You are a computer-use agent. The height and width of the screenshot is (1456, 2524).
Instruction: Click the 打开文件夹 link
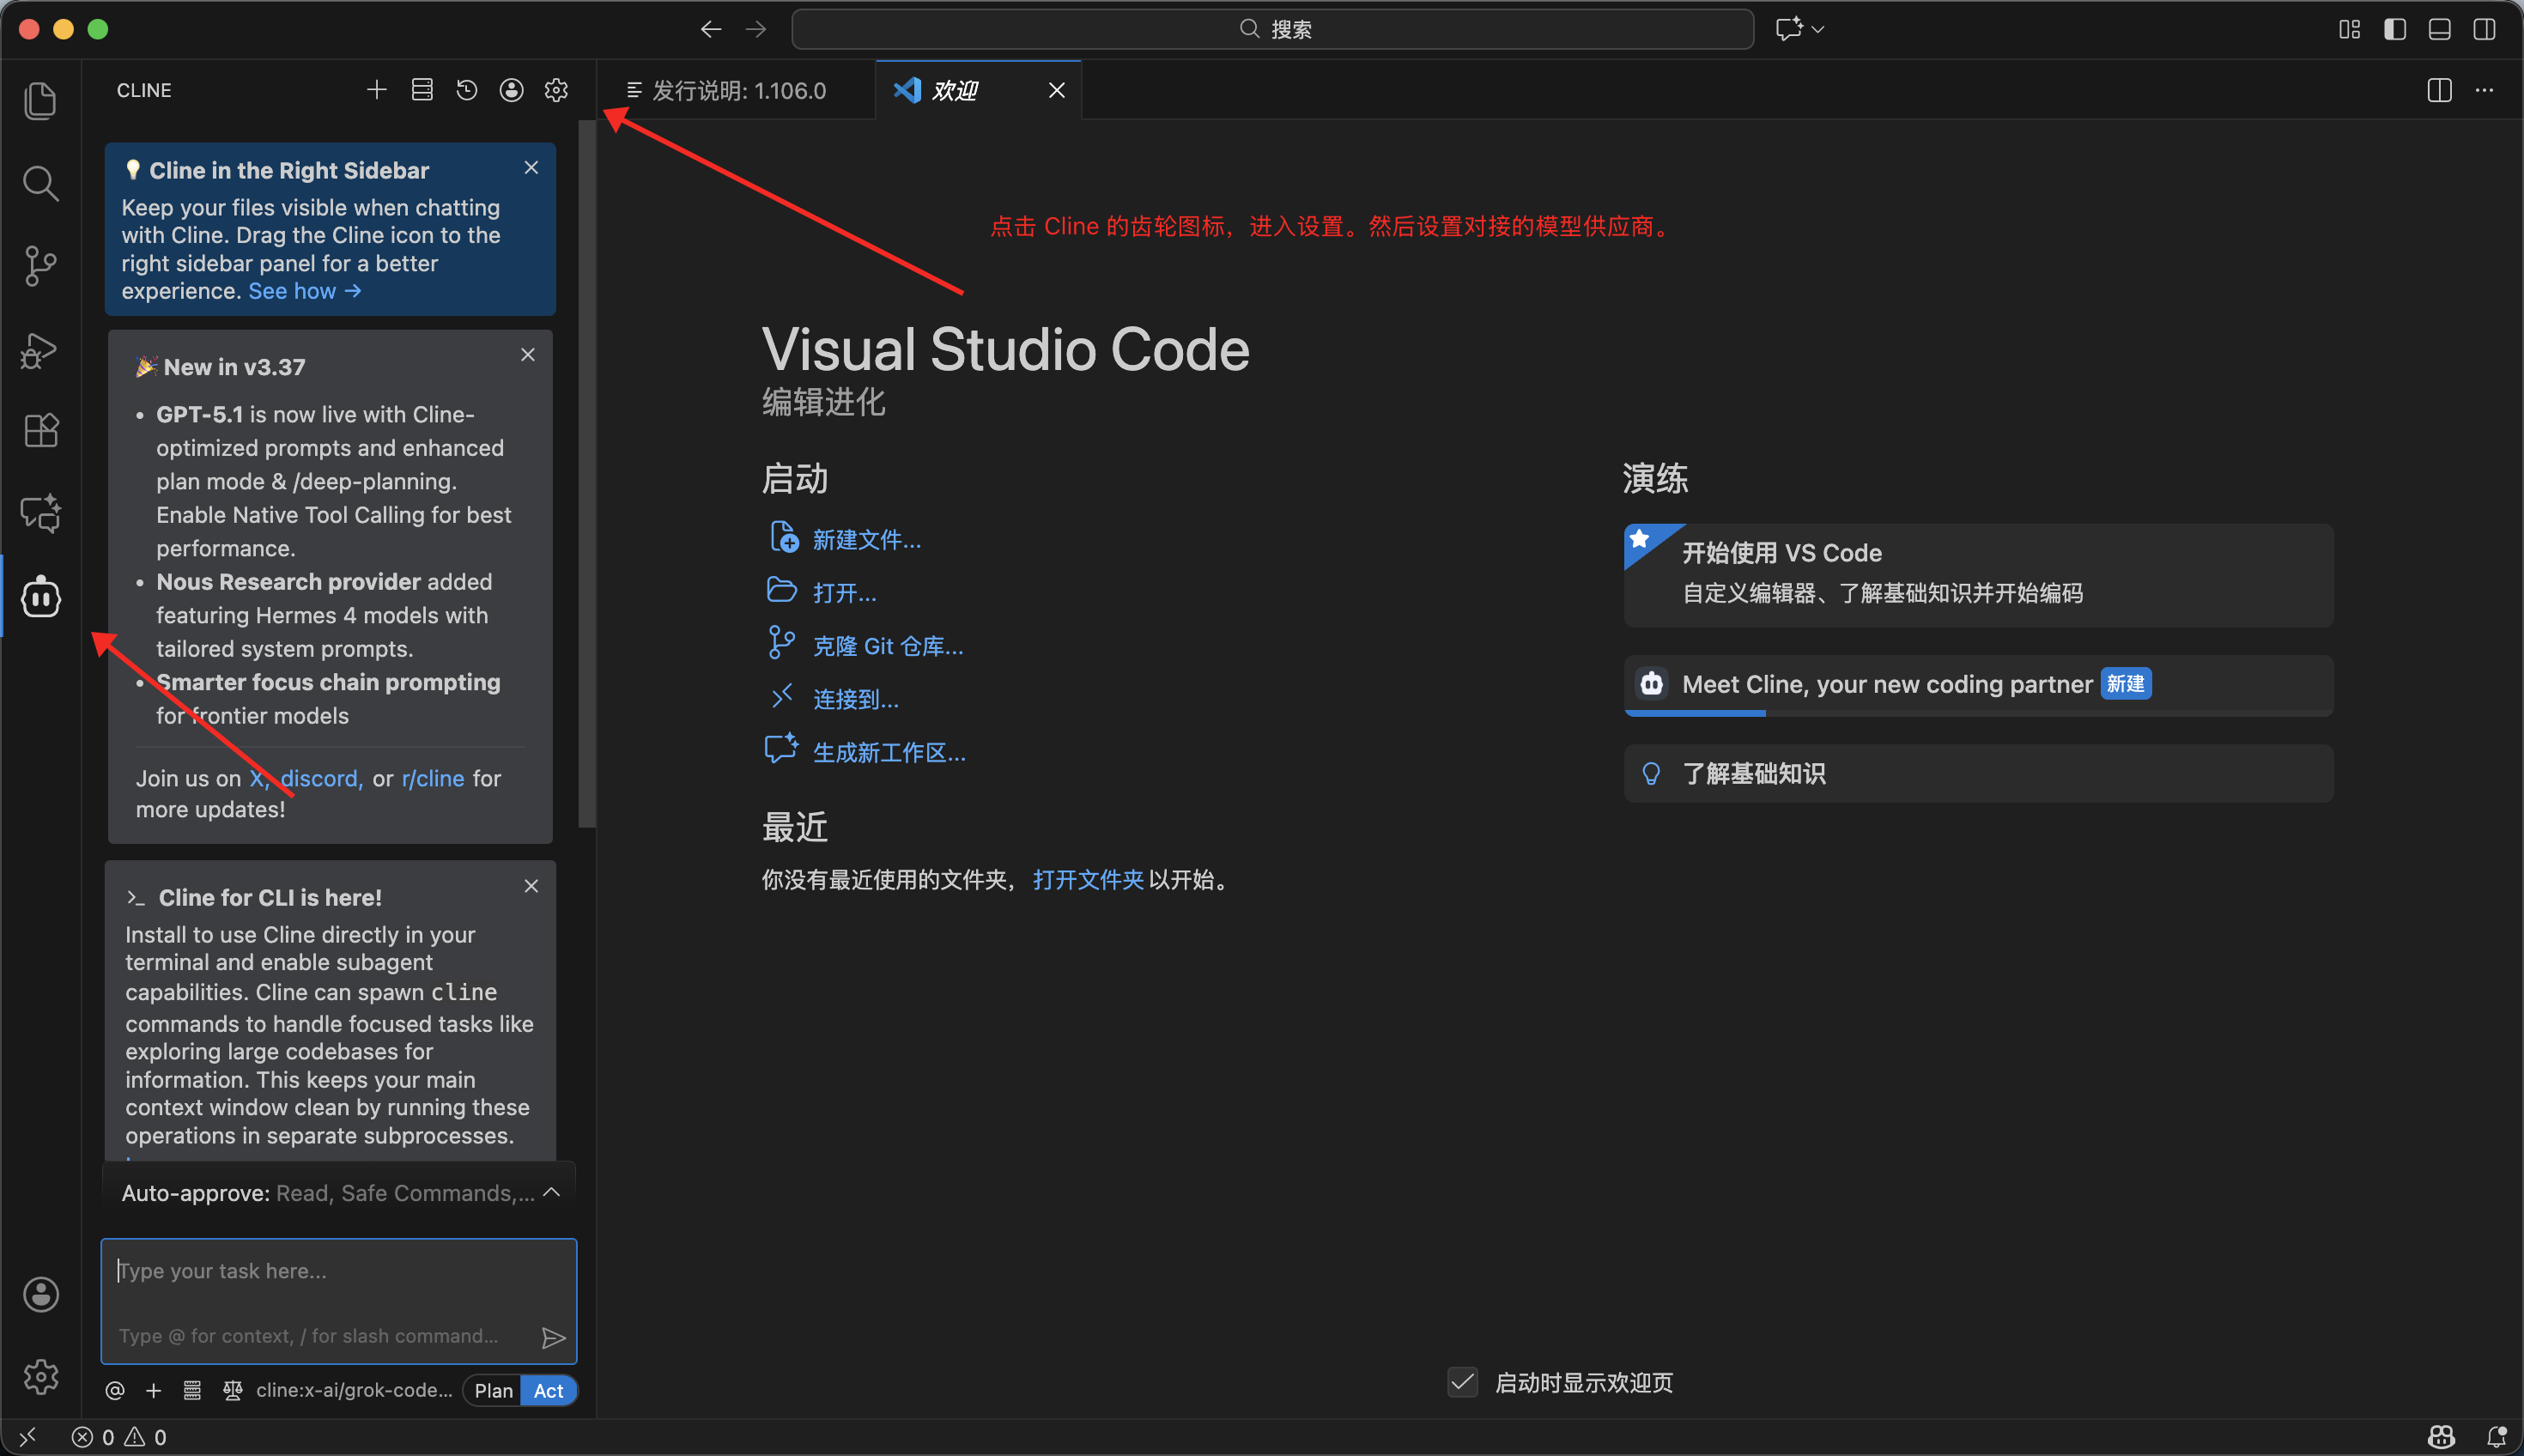[x=1088, y=879]
